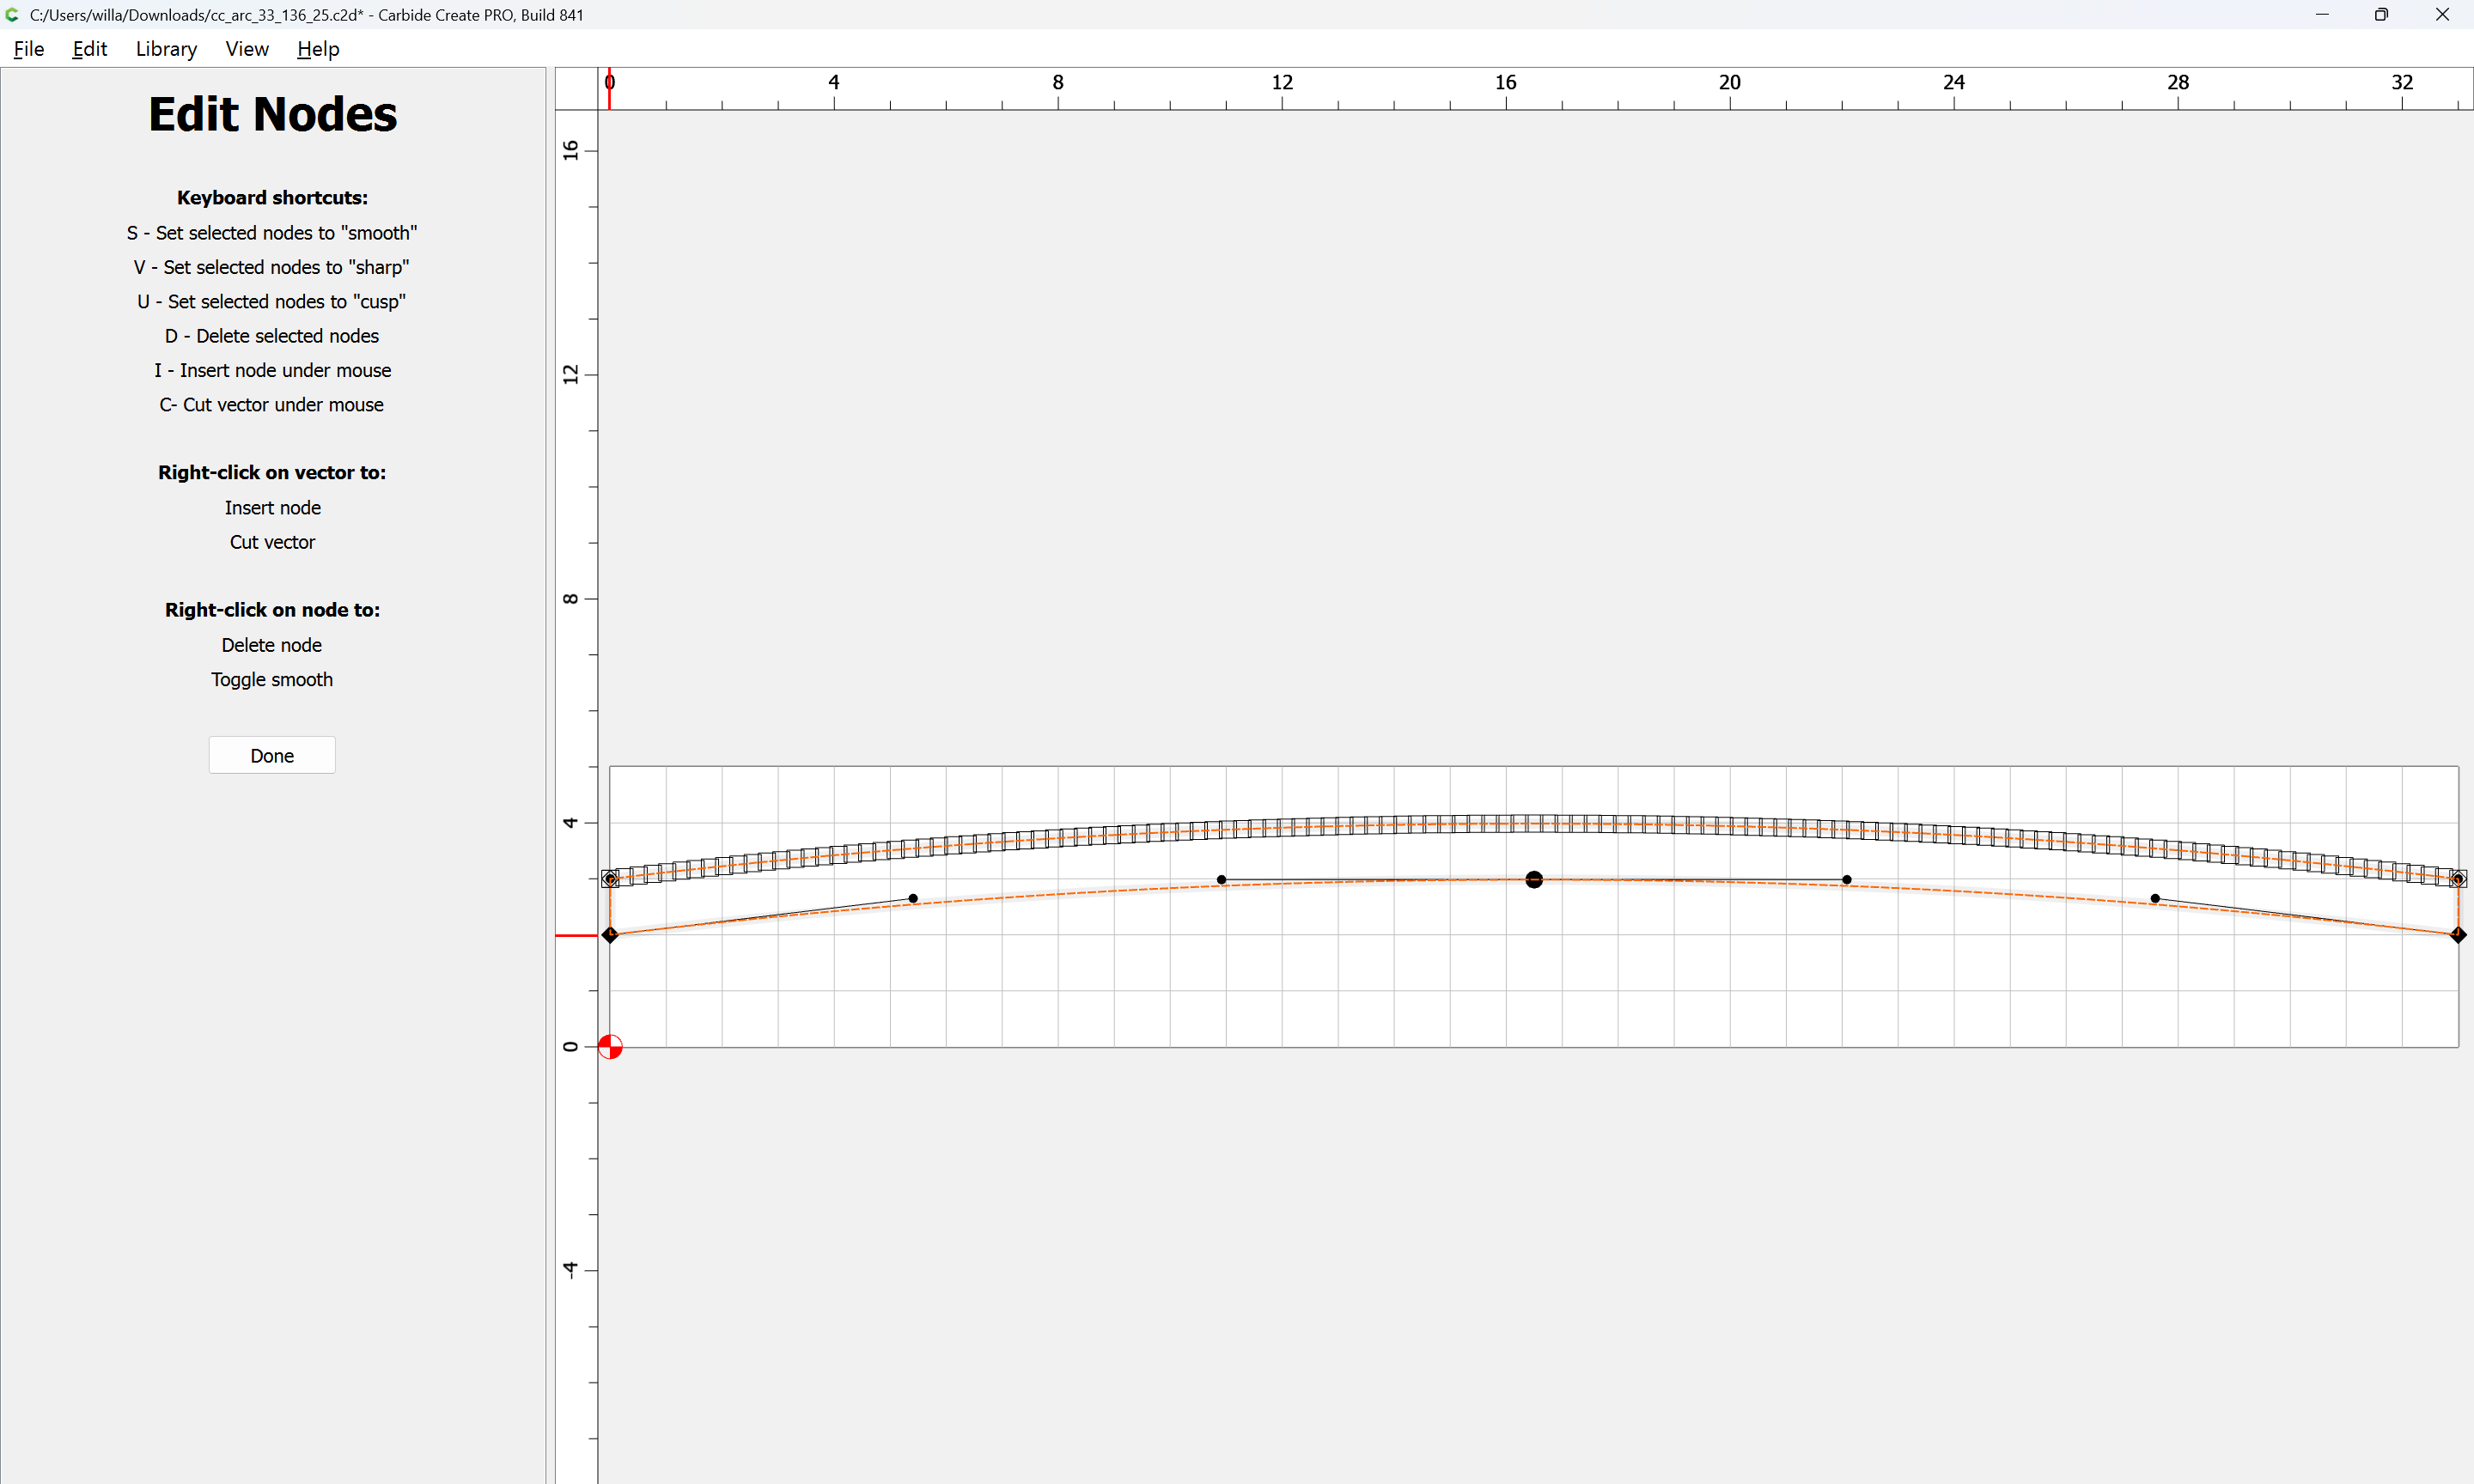The height and width of the screenshot is (1484, 2474).
Task: Click the Carbide Create icon in title bar
Action: pyautogui.click(x=12, y=15)
